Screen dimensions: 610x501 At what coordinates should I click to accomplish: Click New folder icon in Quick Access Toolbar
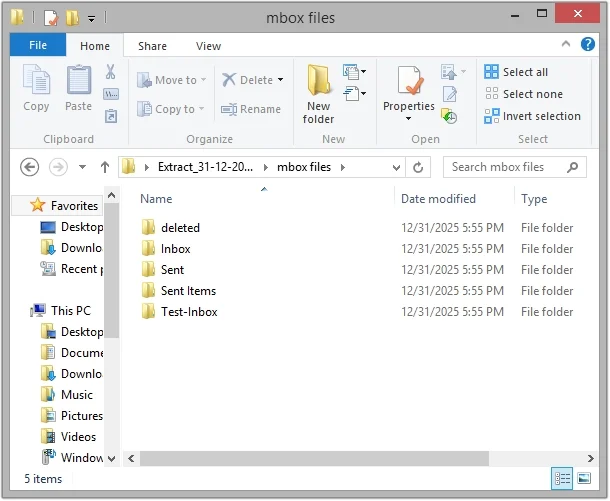[73, 18]
